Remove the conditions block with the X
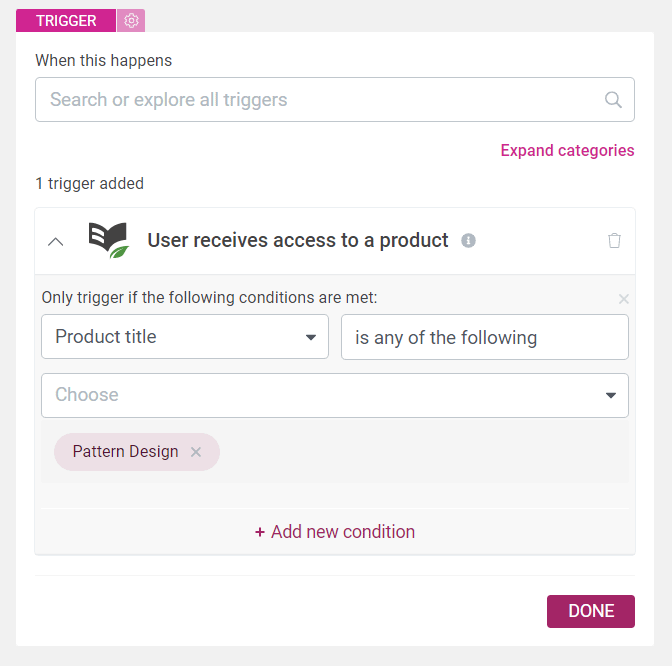Screen dimensions: 672x666 pos(624,299)
